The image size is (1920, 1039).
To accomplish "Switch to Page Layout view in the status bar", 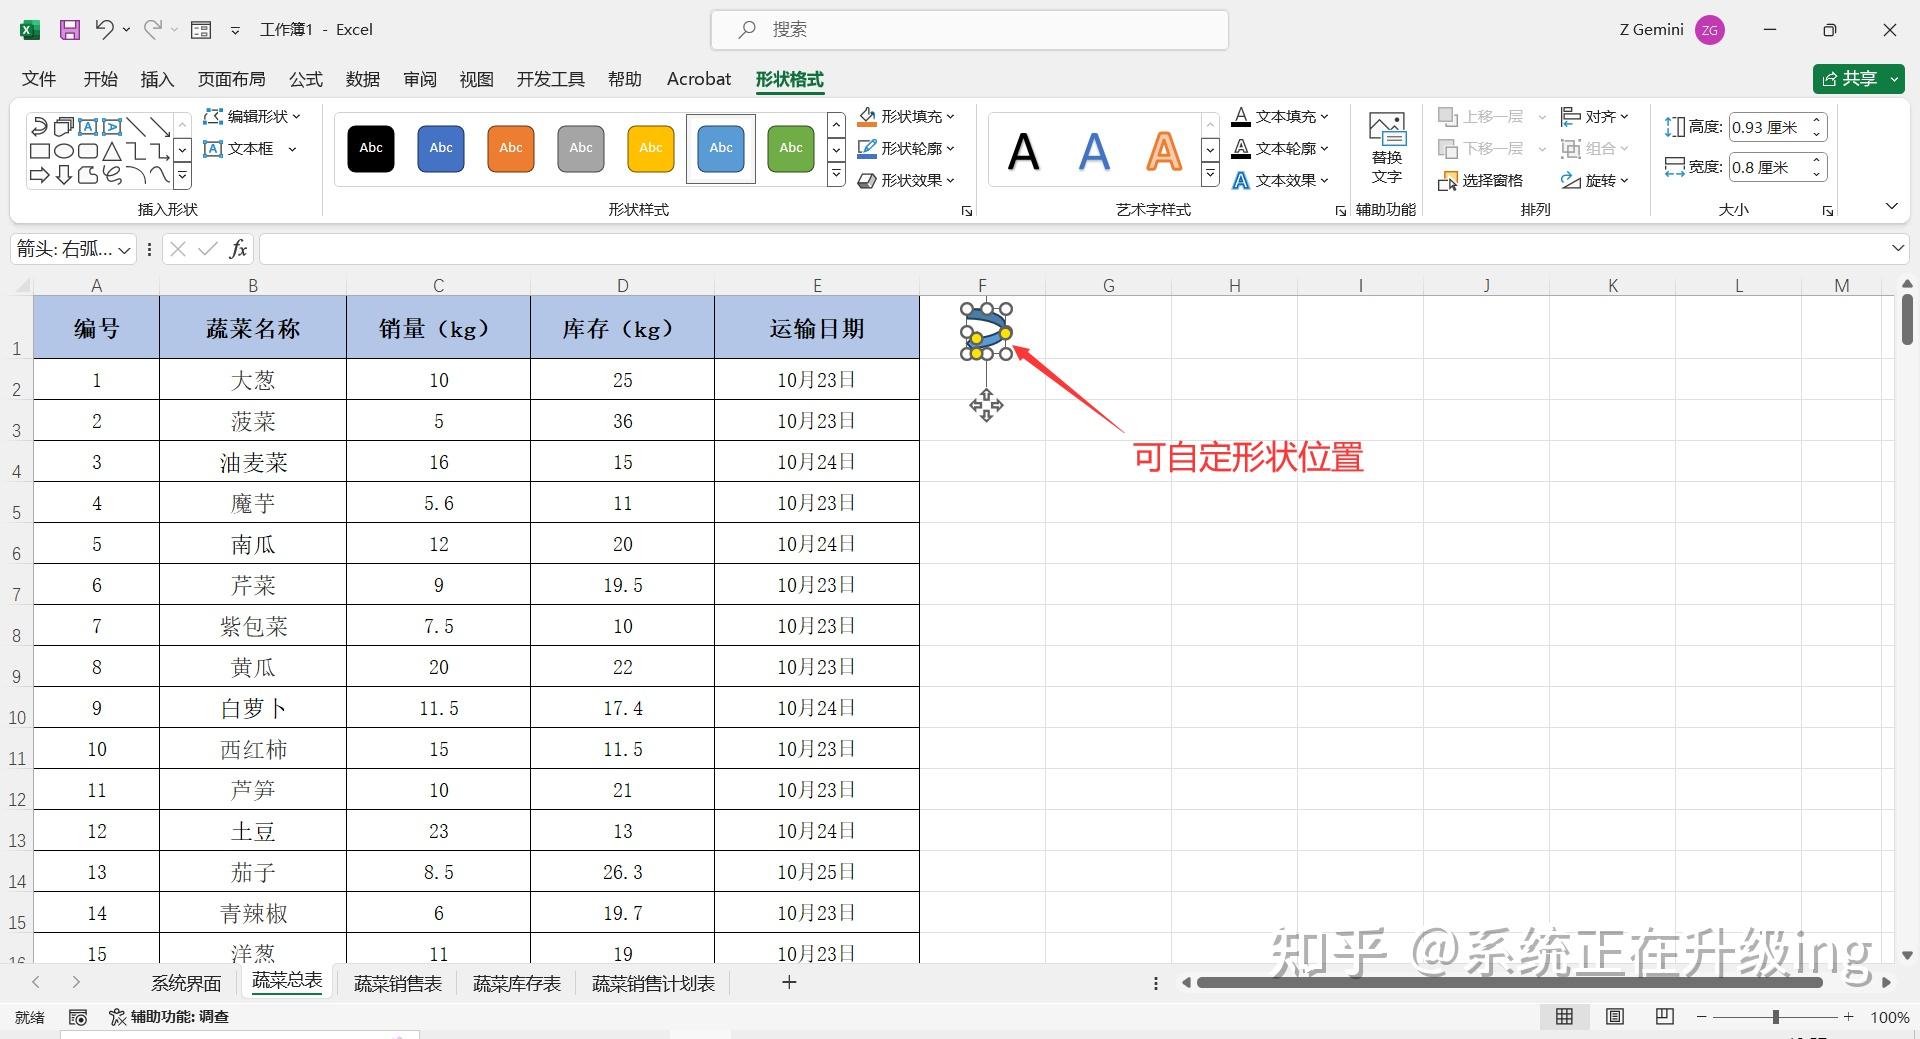I will [1614, 1016].
